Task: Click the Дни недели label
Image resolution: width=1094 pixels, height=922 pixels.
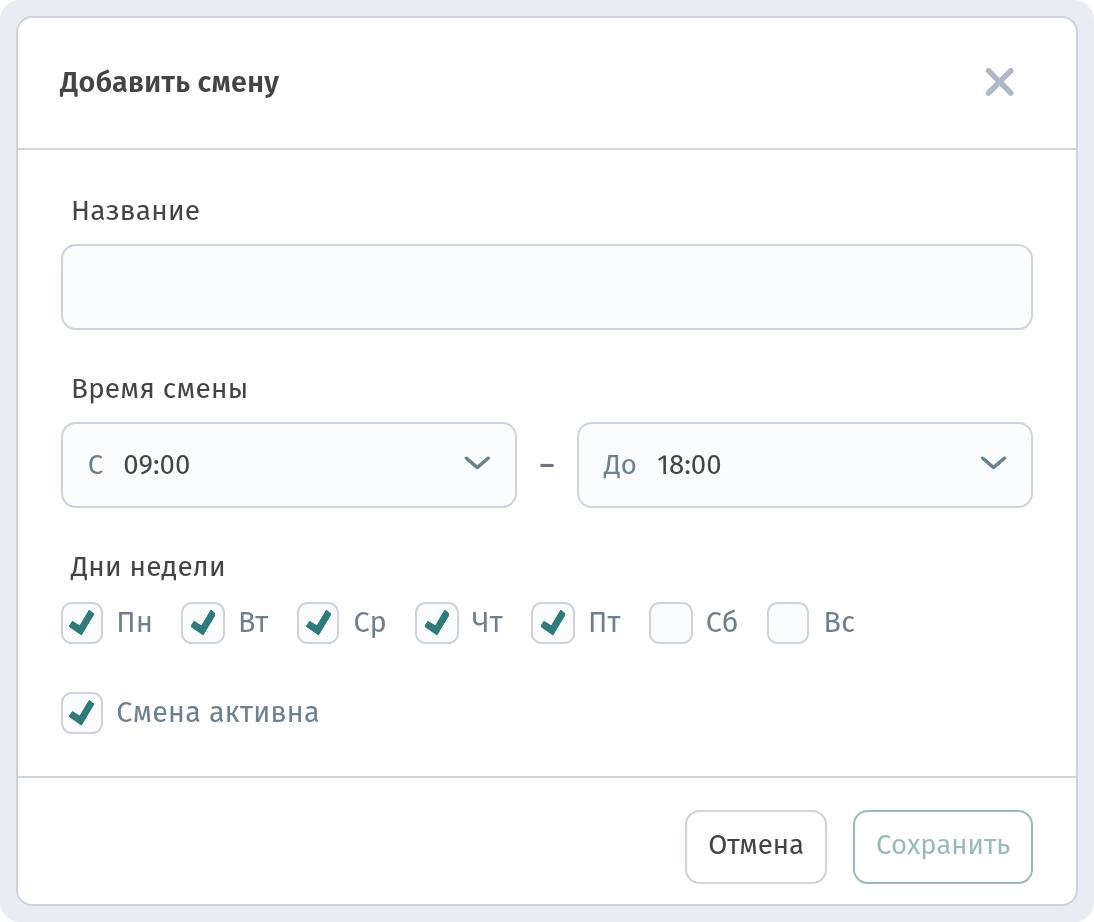Action: pyautogui.click(x=148, y=567)
